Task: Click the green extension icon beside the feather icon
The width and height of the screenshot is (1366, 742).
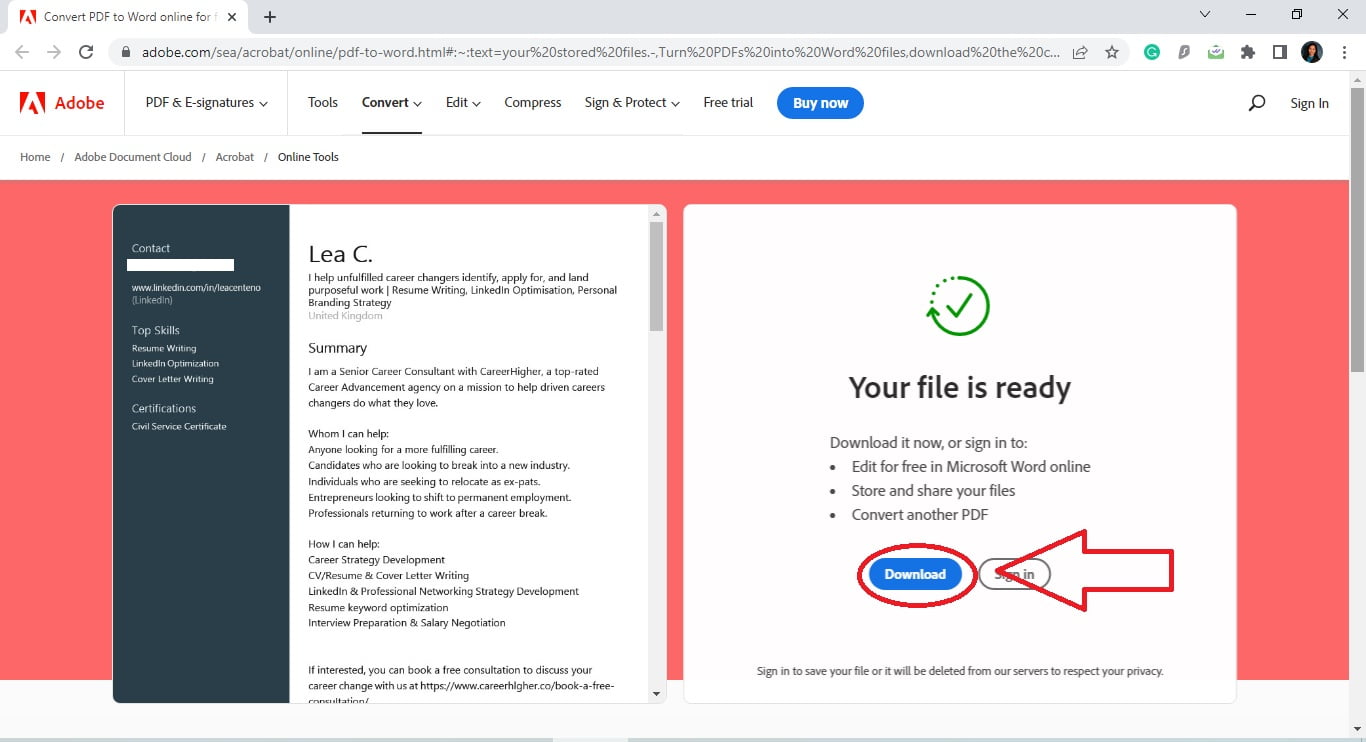Action: [x=1216, y=52]
